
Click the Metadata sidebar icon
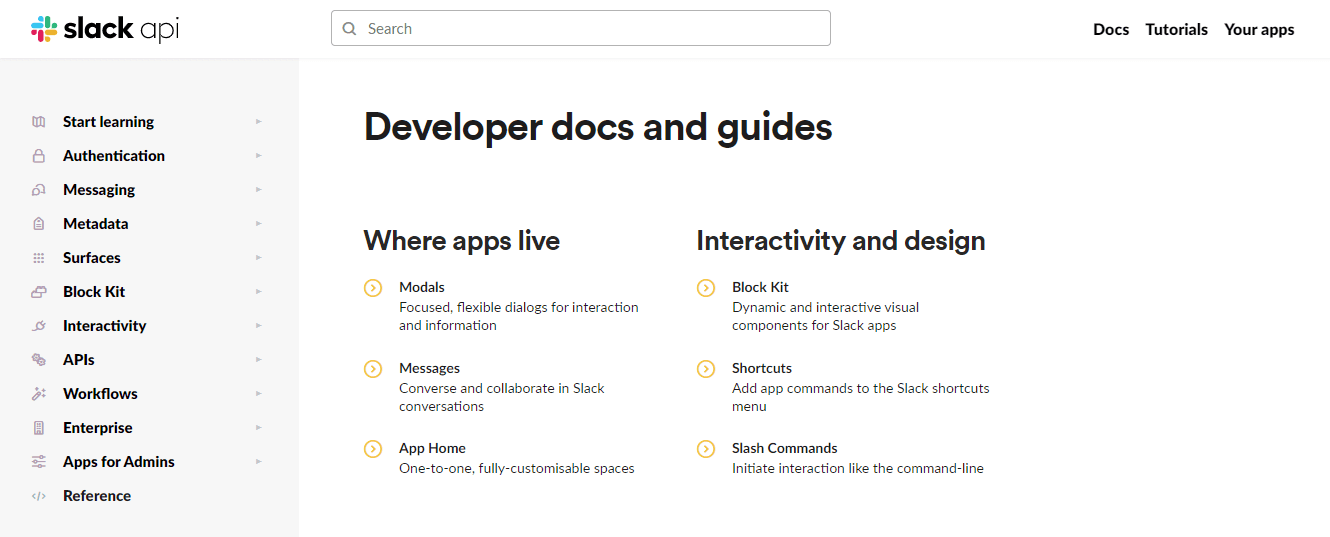point(39,224)
